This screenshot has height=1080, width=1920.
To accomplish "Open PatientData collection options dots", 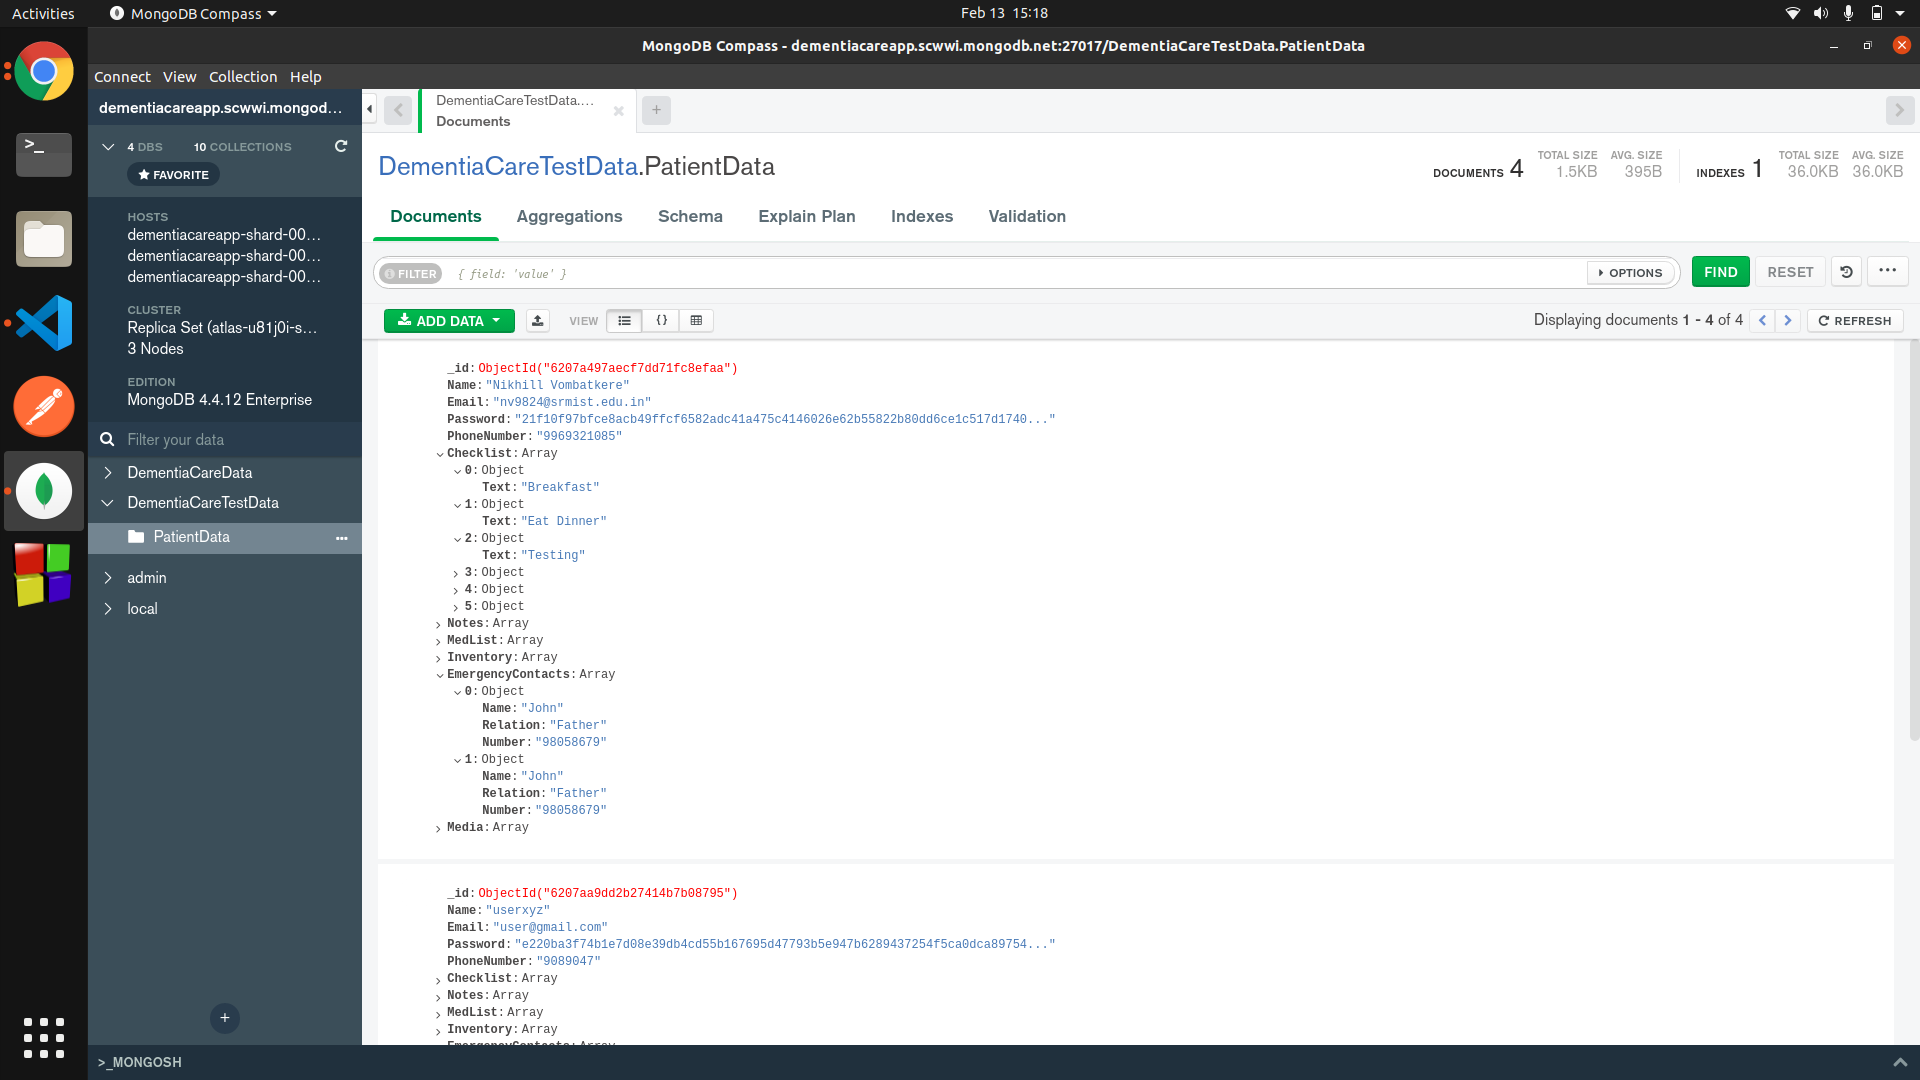I will 342,538.
